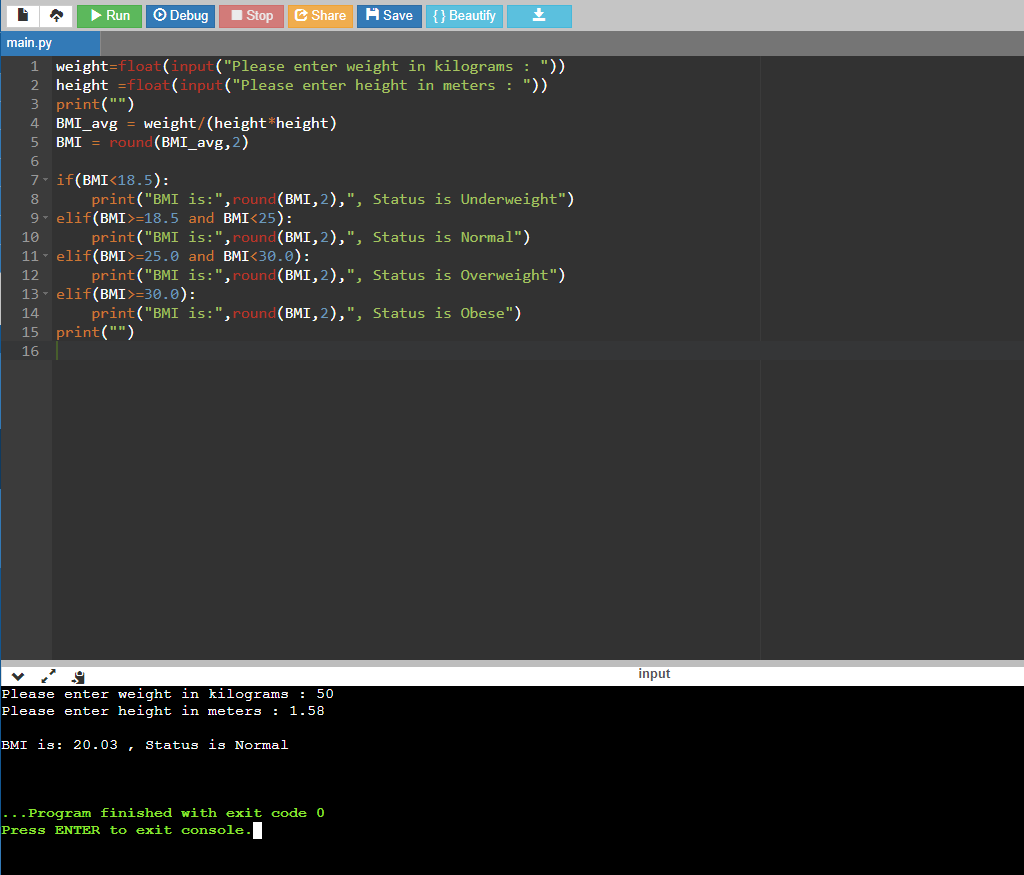Click the 'Status is Underweight' print statement

tap(332, 199)
